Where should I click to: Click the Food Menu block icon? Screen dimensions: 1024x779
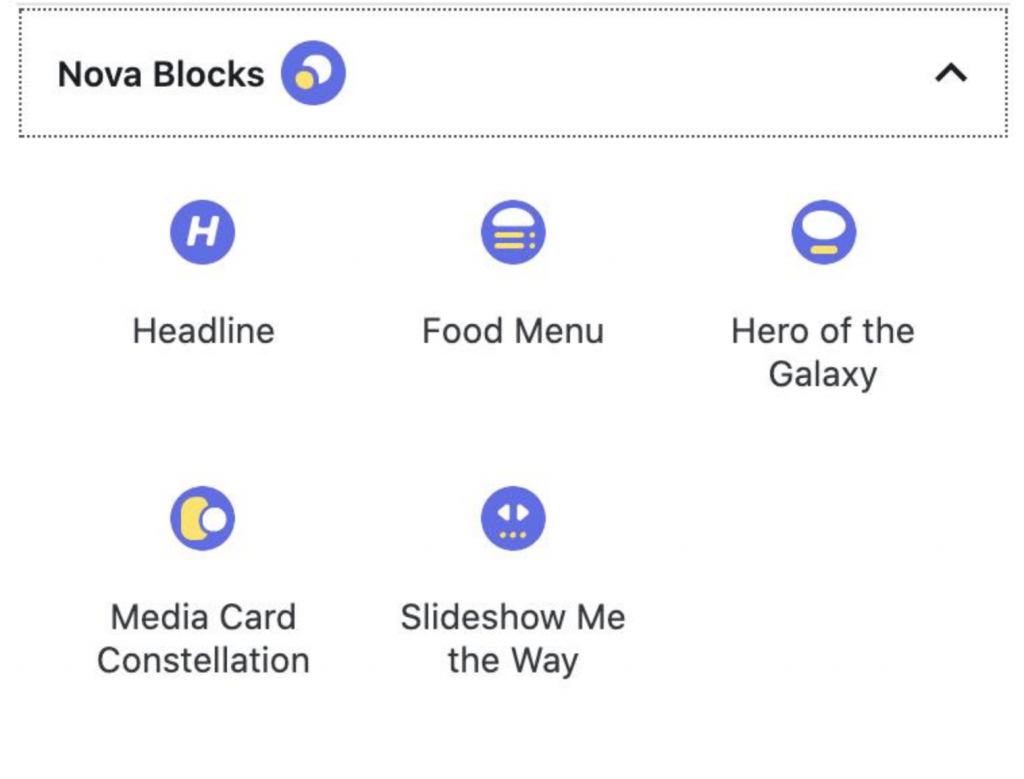(514, 231)
